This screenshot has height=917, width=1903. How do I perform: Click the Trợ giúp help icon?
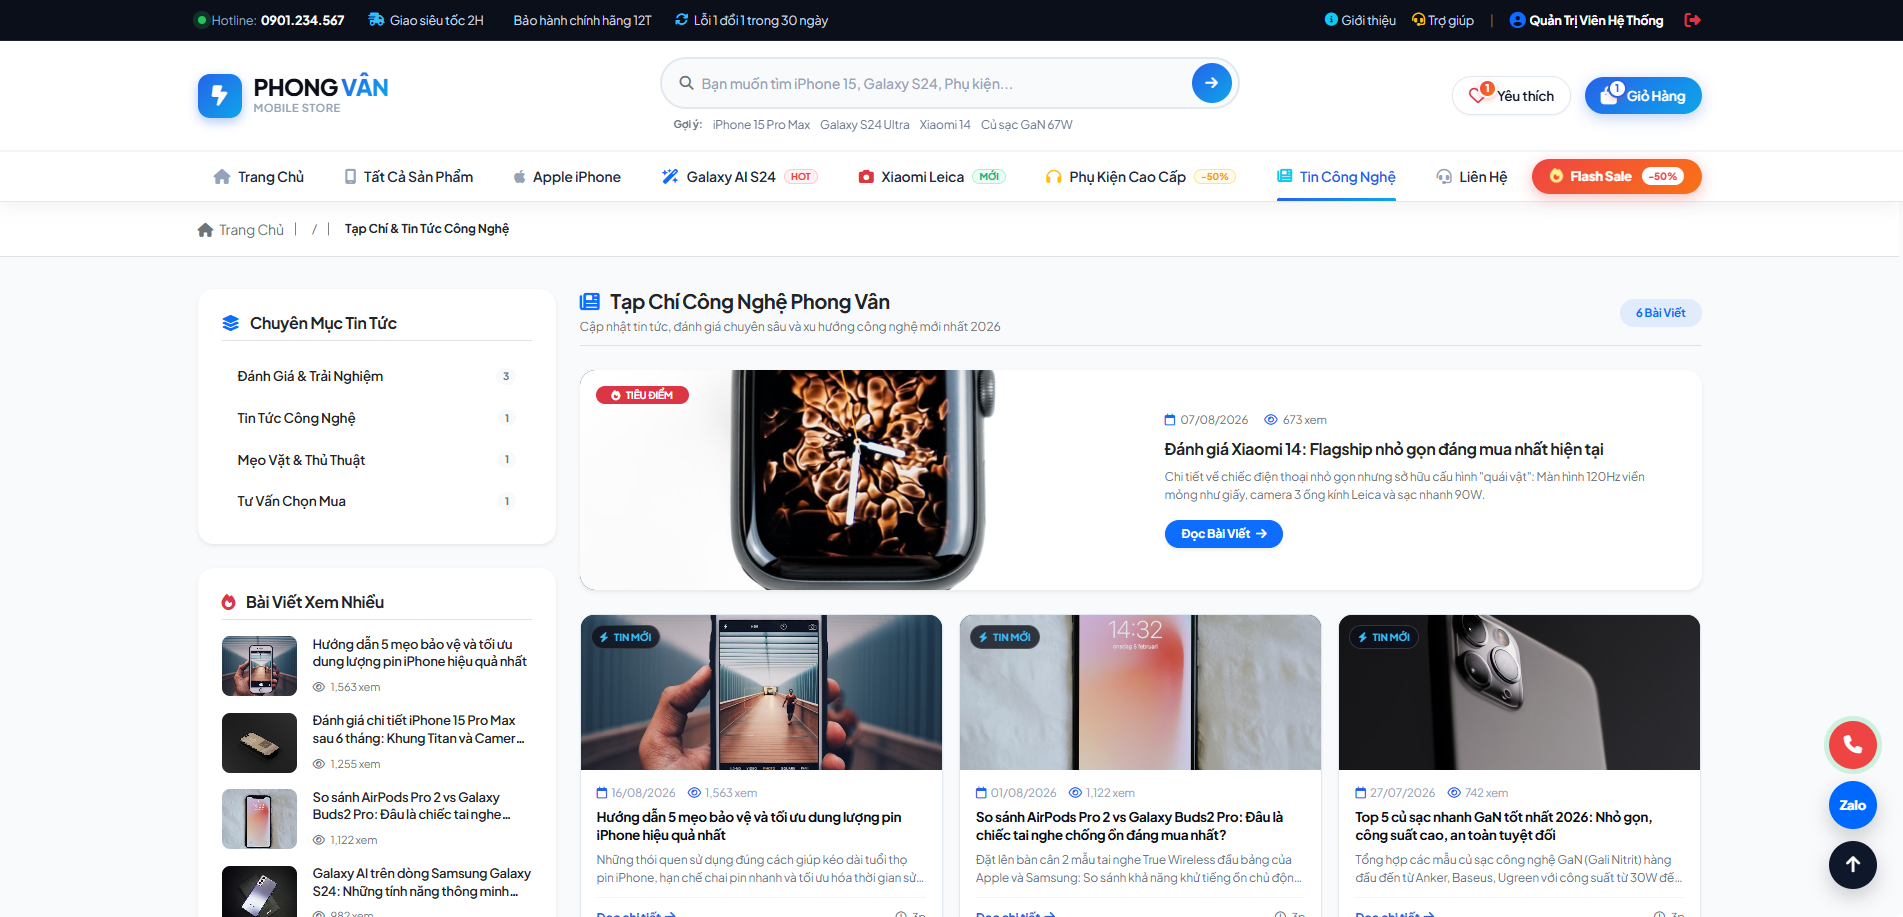tap(1418, 19)
